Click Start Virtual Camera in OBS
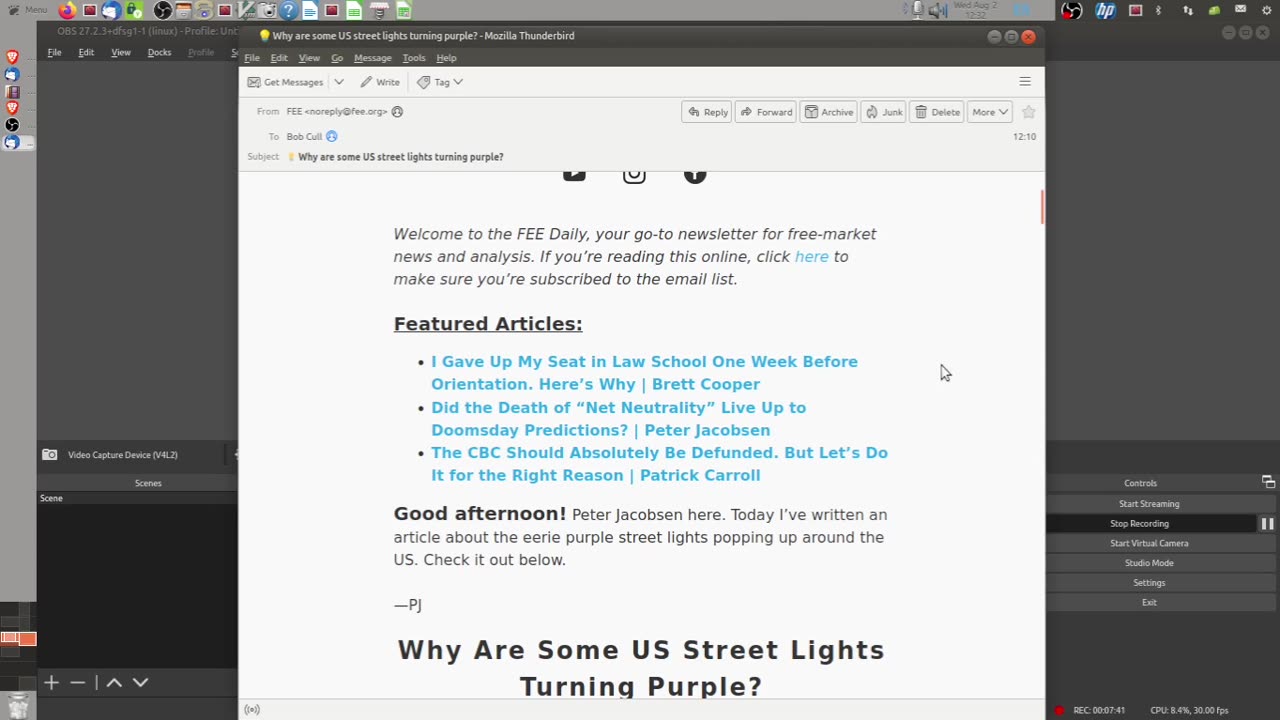Viewport: 1280px width, 720px height. (x=1149, y=543)
